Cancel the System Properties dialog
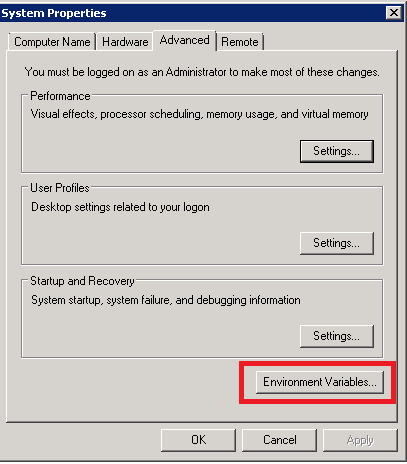Screen dimensions: 407x464 (x=279, y=440)
